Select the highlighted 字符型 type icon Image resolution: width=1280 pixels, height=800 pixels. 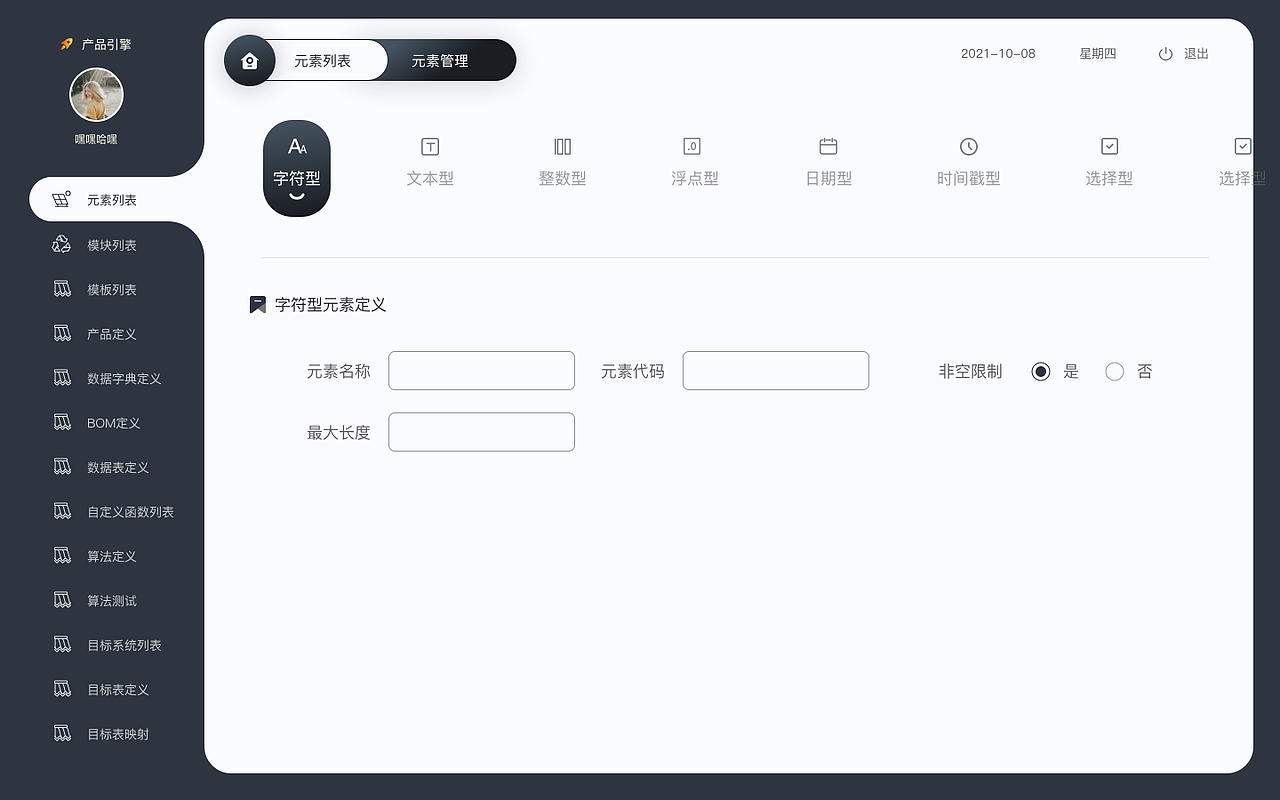click(x=296, y=165)
